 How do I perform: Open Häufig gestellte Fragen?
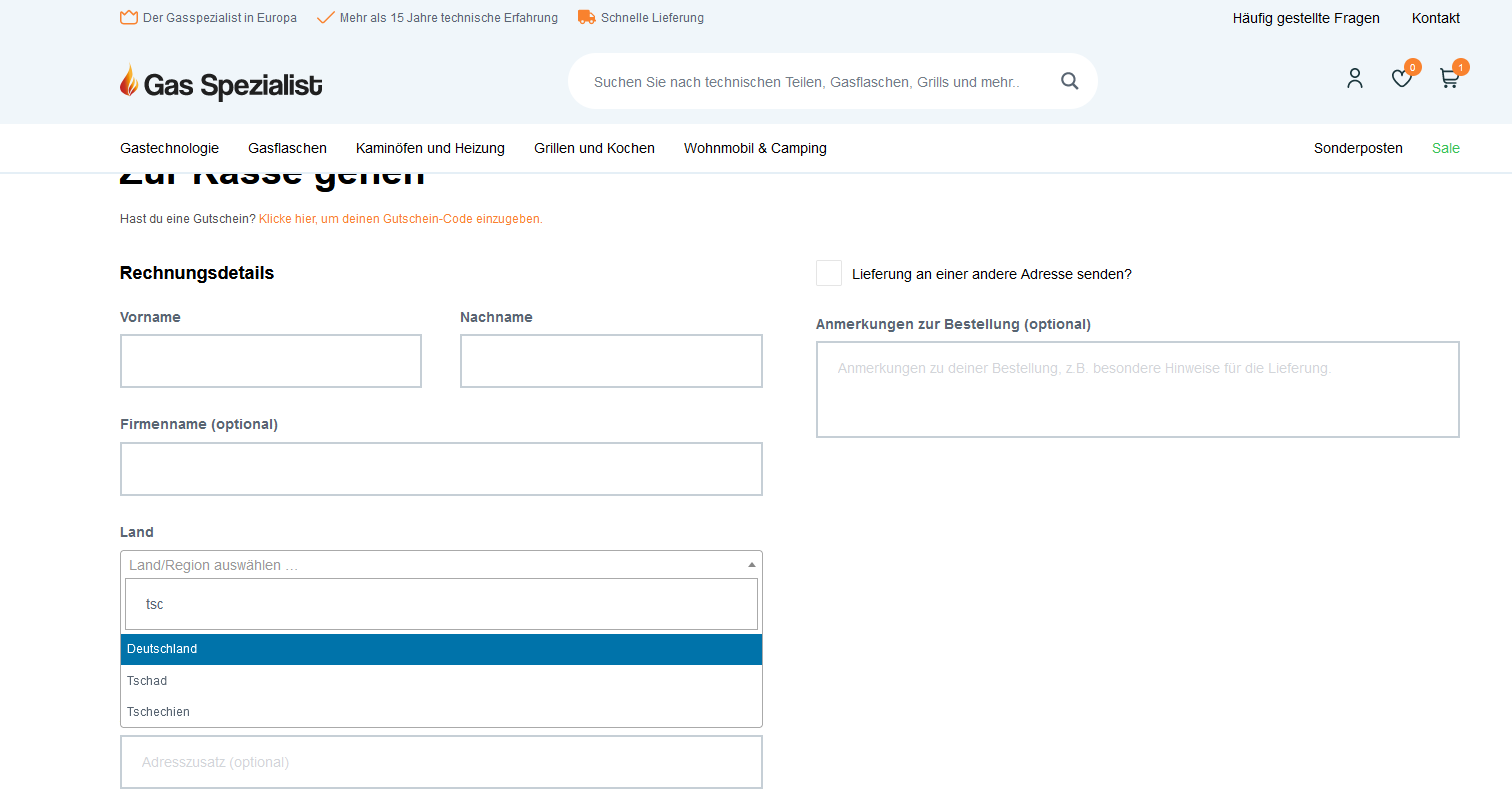pyautogui.click(x=1306, y=18)
